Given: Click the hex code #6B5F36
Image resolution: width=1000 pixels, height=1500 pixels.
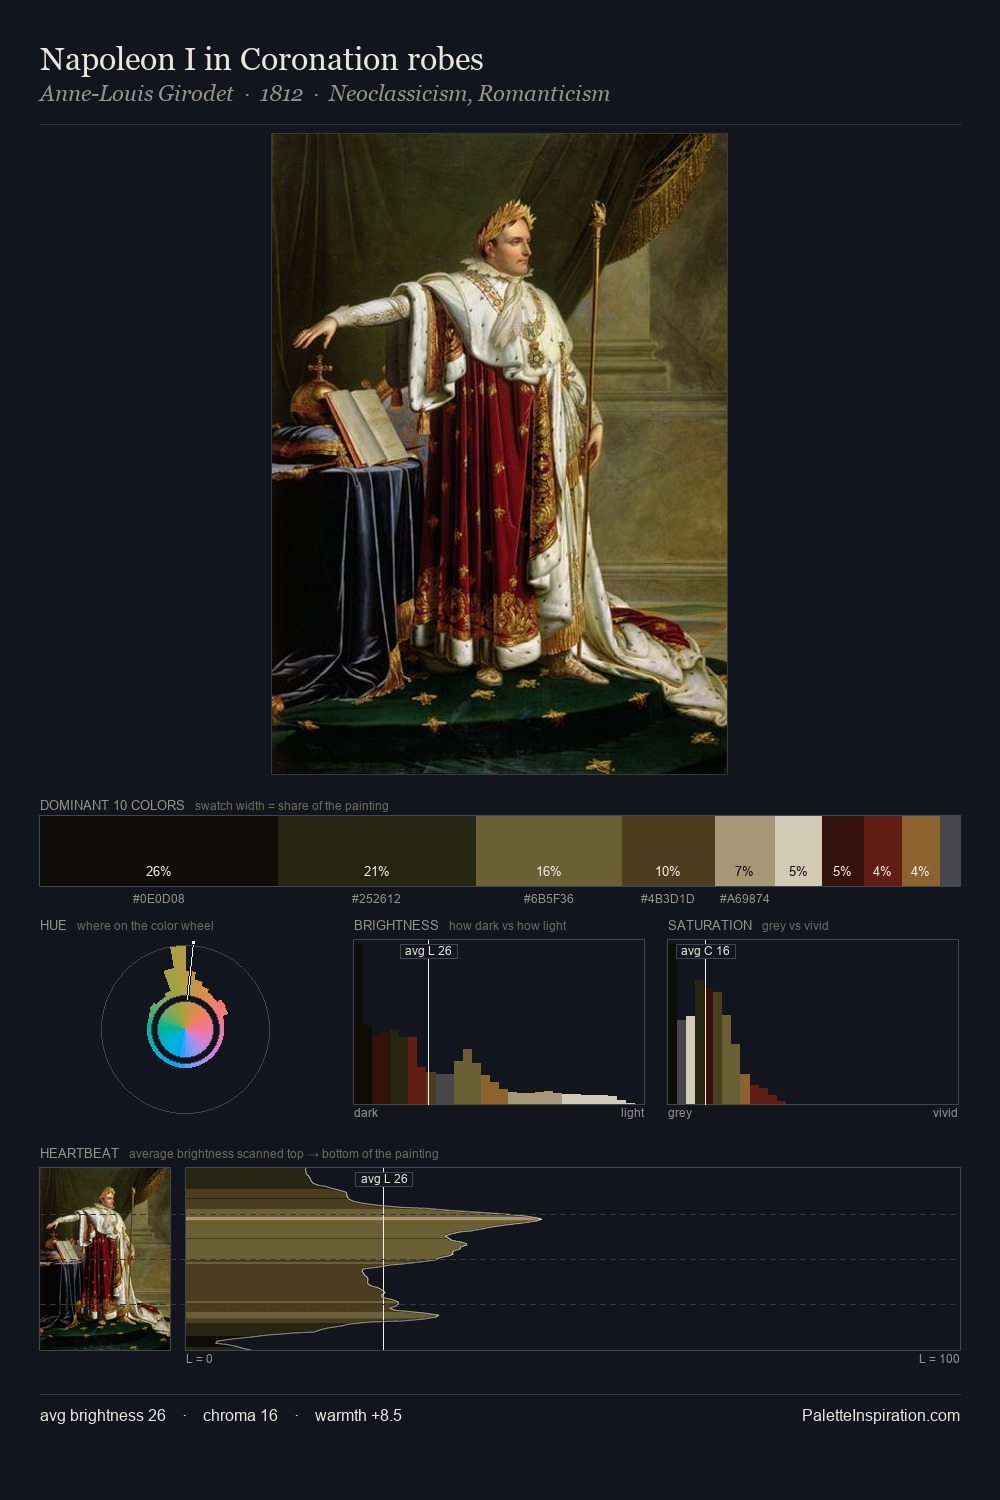Looking at the screenshot, I should (549, 899).
